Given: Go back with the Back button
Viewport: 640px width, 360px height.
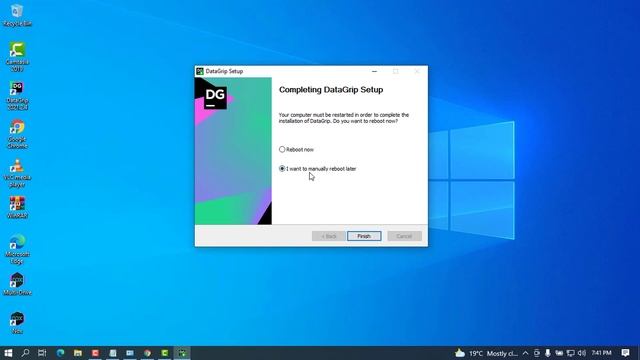Looking at the screenshot, I should (329, 236).
